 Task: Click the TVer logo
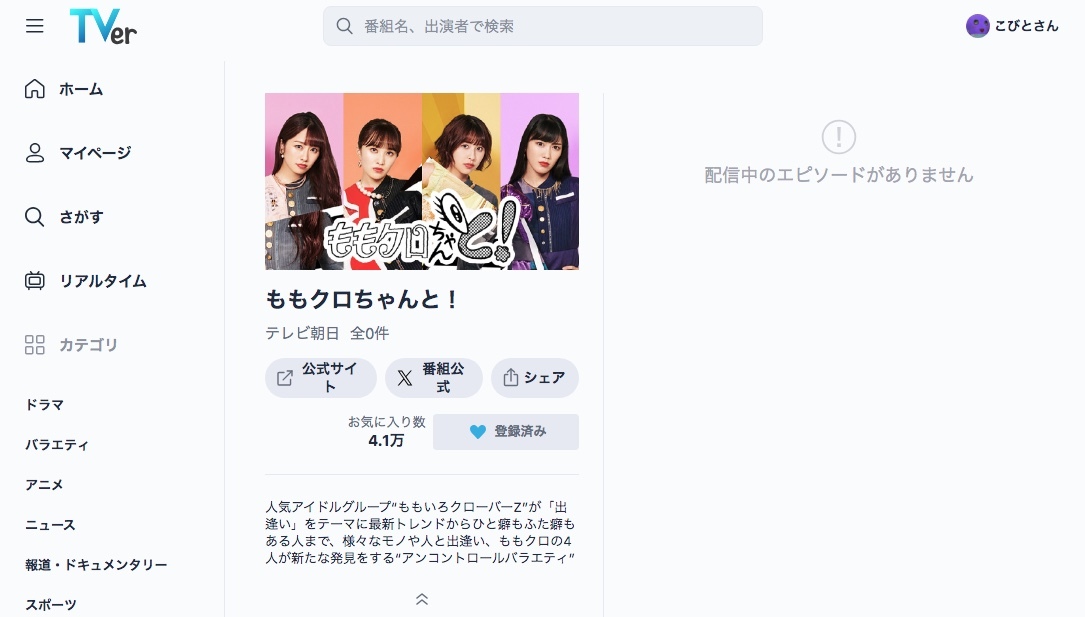tap(103, 26)
